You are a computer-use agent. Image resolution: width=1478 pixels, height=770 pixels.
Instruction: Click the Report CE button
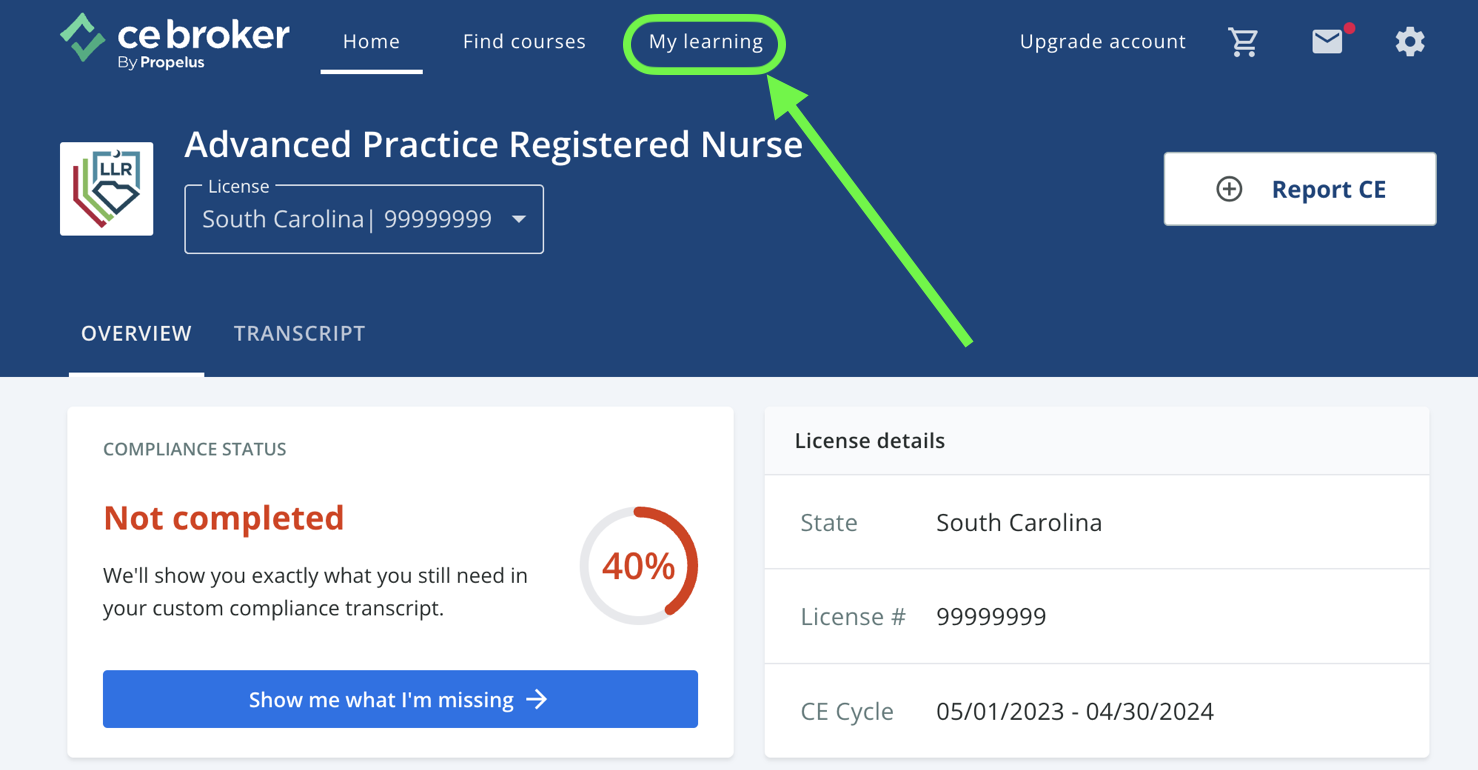(x=1299, y=189)
